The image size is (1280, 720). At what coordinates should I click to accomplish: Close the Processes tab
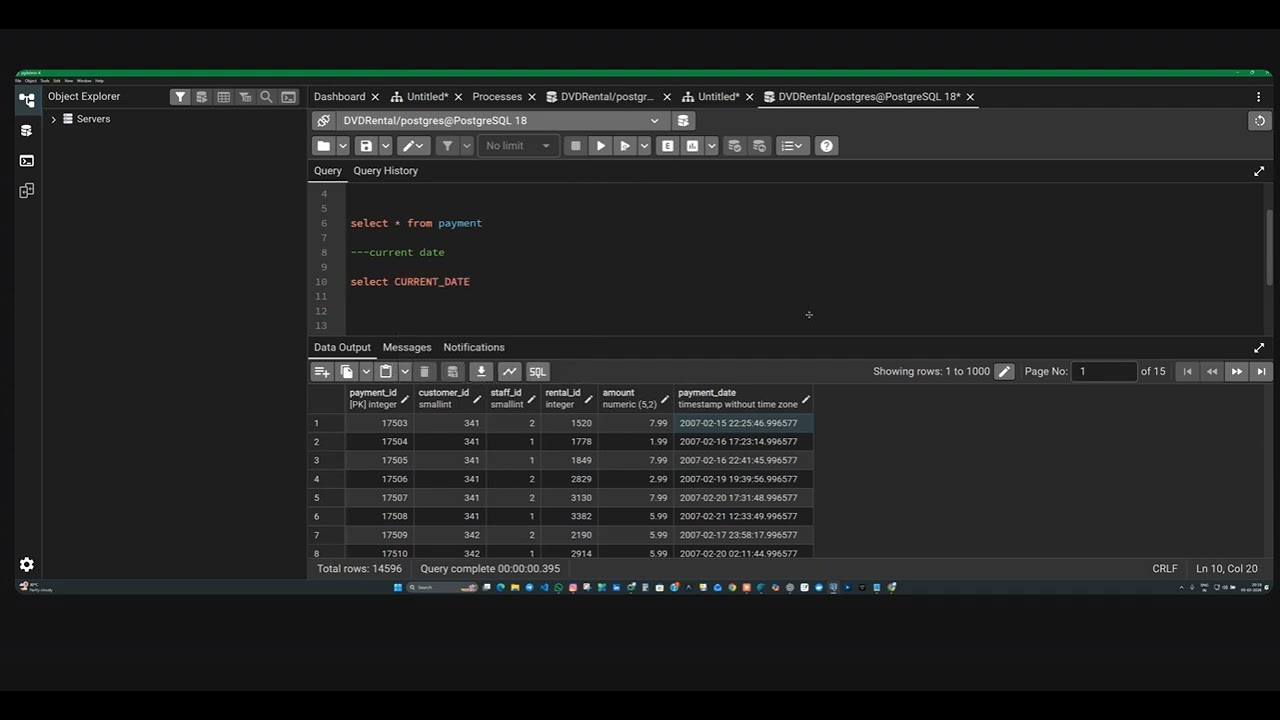532,97
